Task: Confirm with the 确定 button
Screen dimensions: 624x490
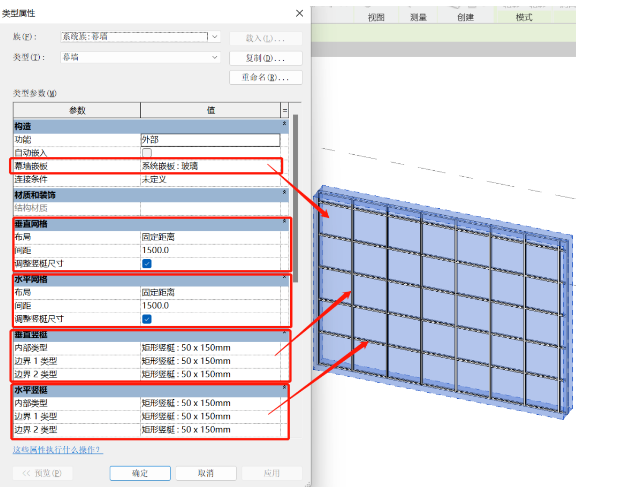Action: click(x=140, y=473)
